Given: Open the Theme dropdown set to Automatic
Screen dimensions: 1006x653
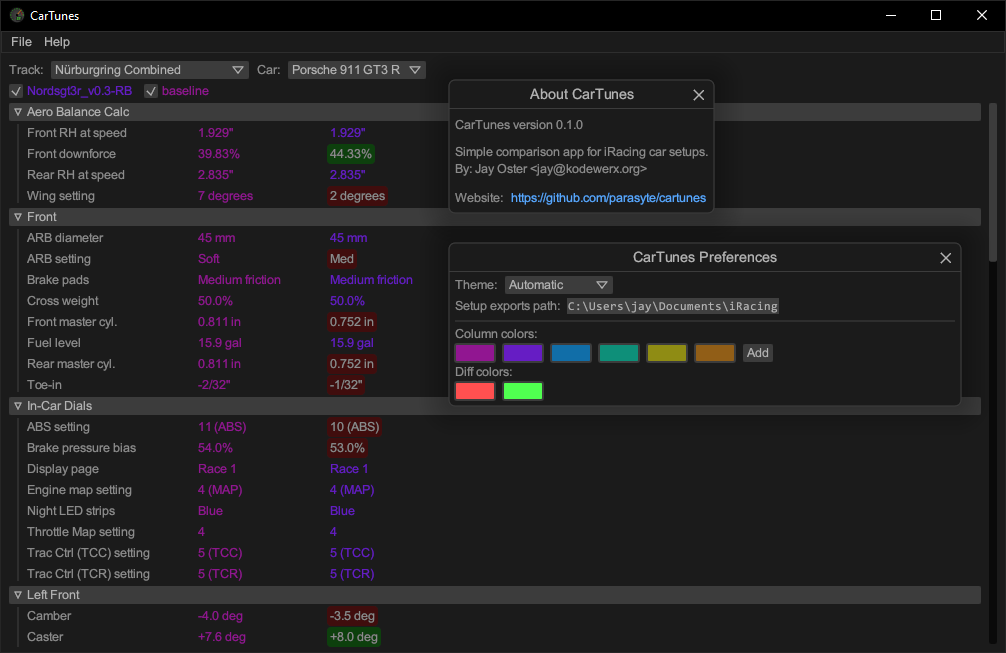Looking at the screenshot, I should [559, 285].
